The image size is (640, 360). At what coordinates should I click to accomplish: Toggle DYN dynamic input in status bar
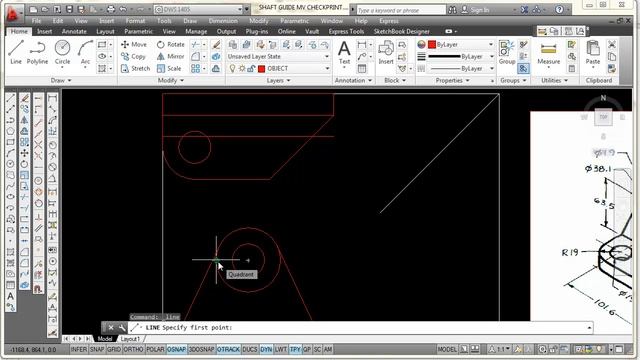[x=266, y=349]
